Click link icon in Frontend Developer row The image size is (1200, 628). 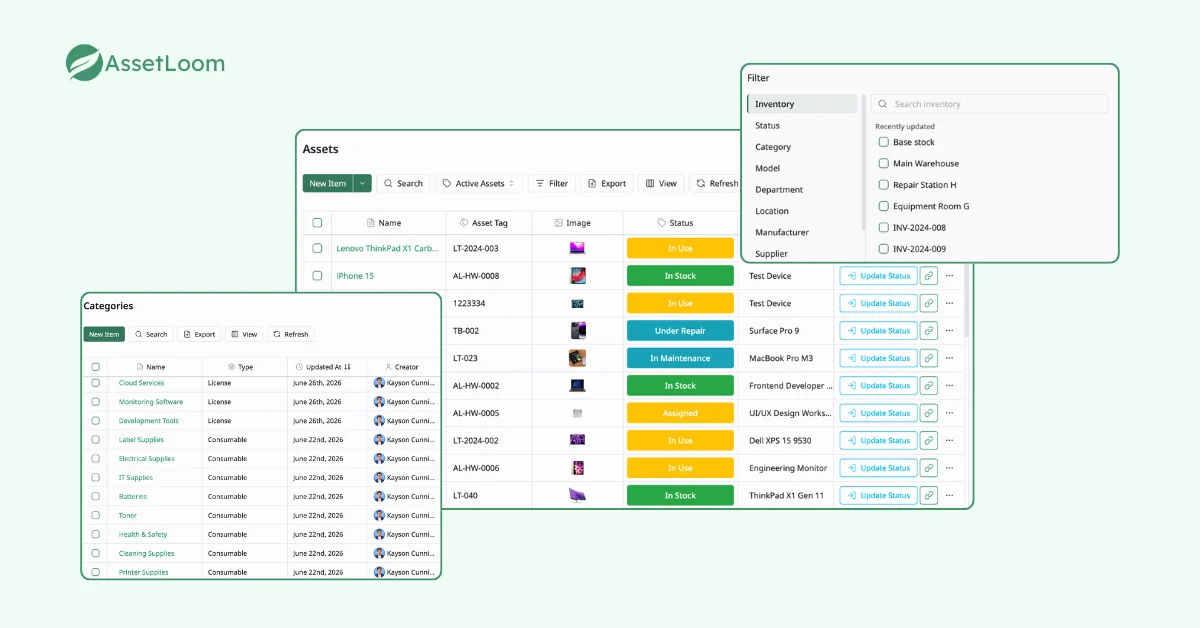click(928, 386)
